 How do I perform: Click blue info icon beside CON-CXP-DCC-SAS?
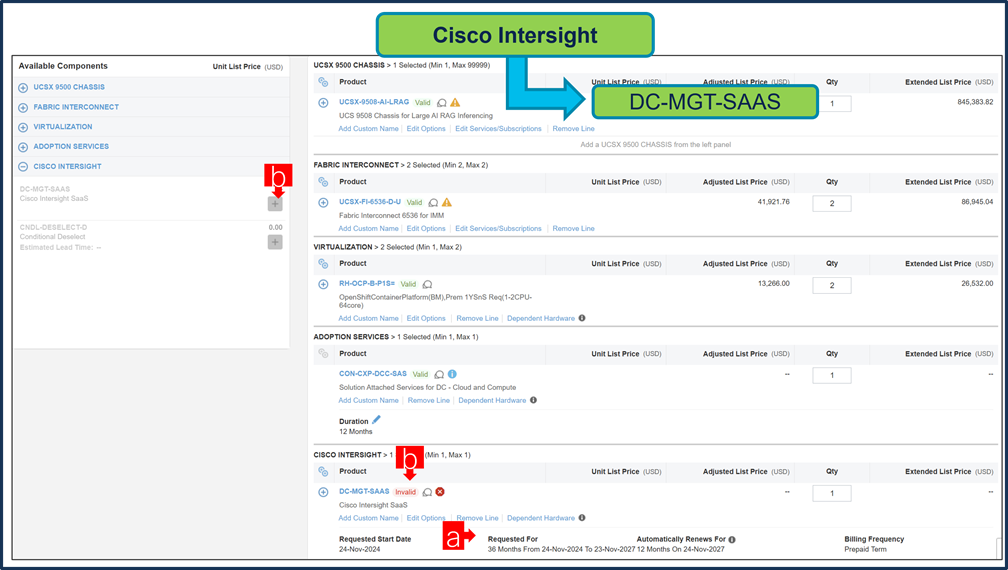tap(453, 374)
